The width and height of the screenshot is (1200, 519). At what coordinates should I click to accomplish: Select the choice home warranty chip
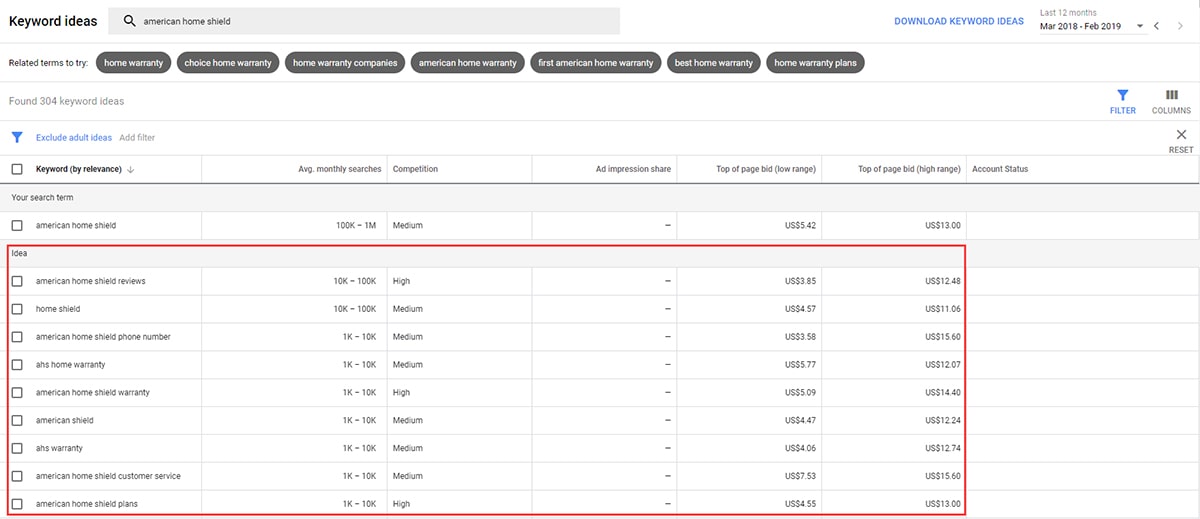(x=228, y=63)
